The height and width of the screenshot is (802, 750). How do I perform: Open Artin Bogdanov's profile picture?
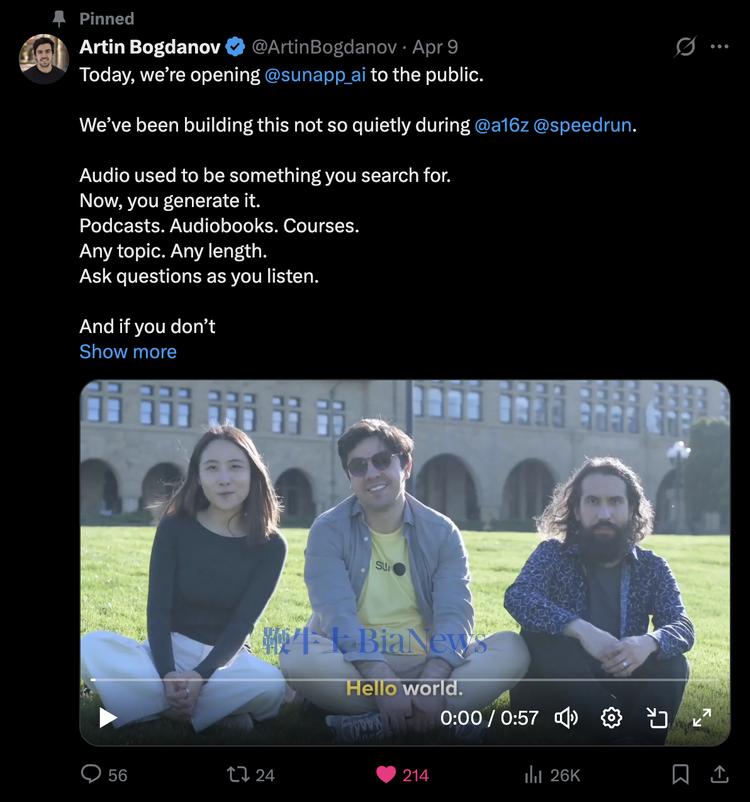click(43, 59)
